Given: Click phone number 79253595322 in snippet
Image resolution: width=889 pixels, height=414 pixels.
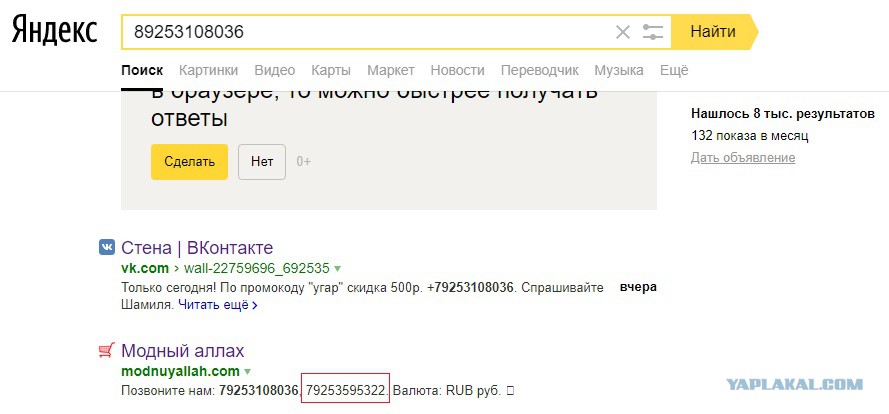Looking at the screenshot, I should click(x=346, y=391).
